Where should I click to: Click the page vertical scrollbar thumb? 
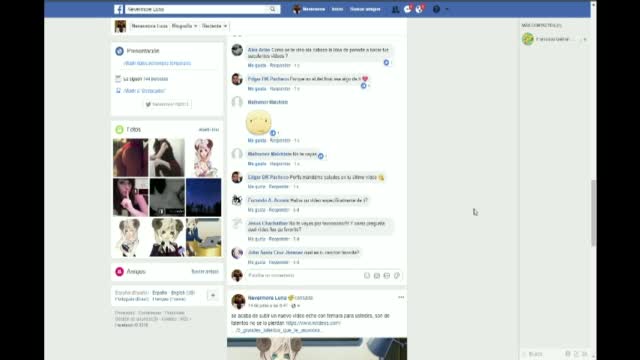593,212
